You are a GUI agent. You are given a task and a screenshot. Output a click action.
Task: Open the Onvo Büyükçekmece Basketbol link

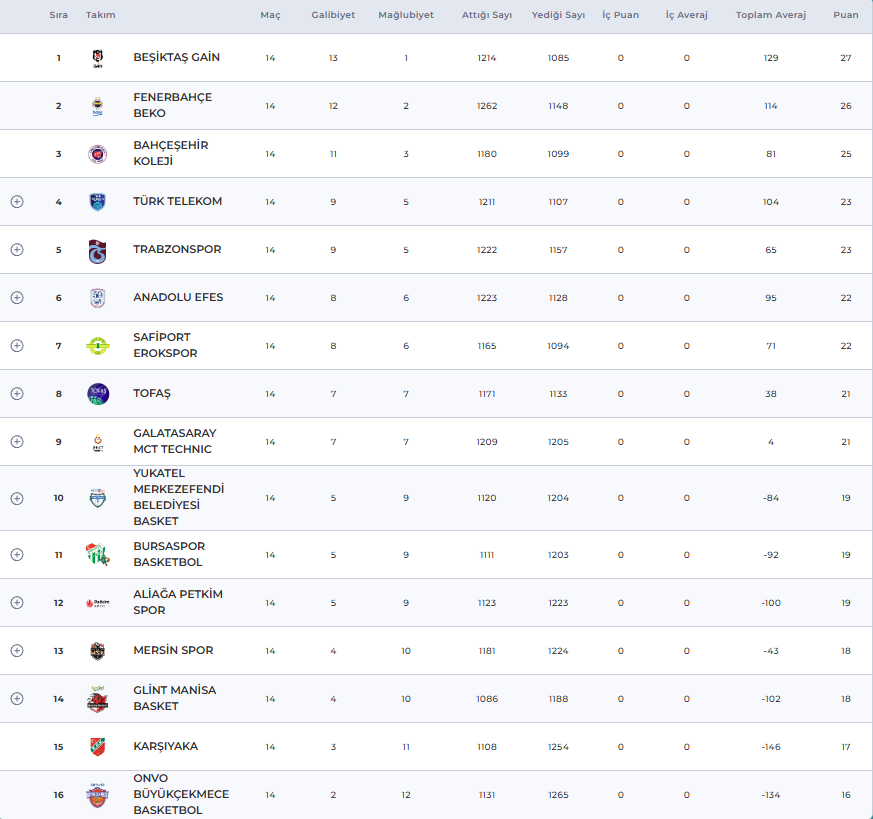coord(181,794)
